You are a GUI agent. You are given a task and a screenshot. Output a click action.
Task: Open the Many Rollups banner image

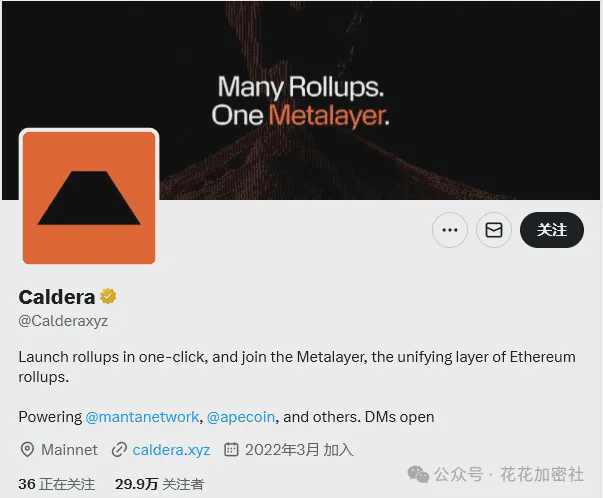coord(301,100)
